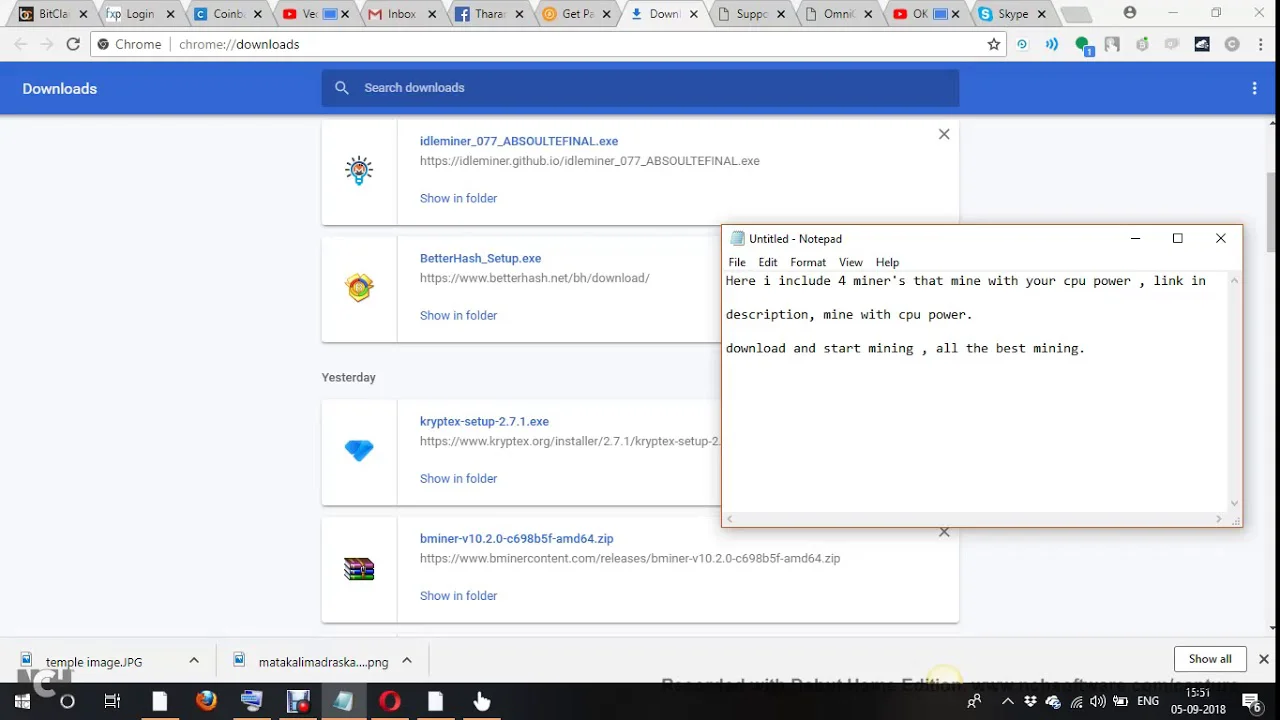Open Notepad Edit menu

point(767,262)
